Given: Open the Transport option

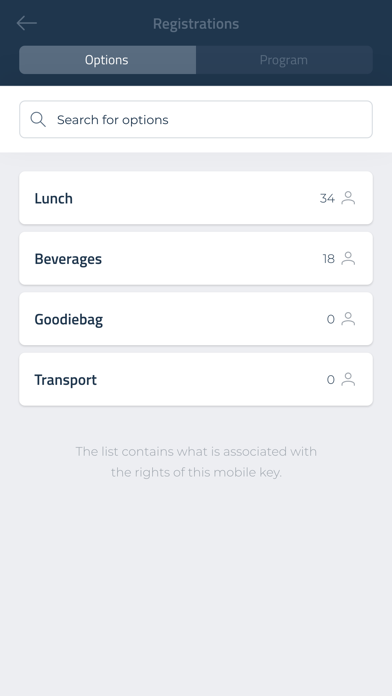Looking at the screenshot, I should [196, 380].
